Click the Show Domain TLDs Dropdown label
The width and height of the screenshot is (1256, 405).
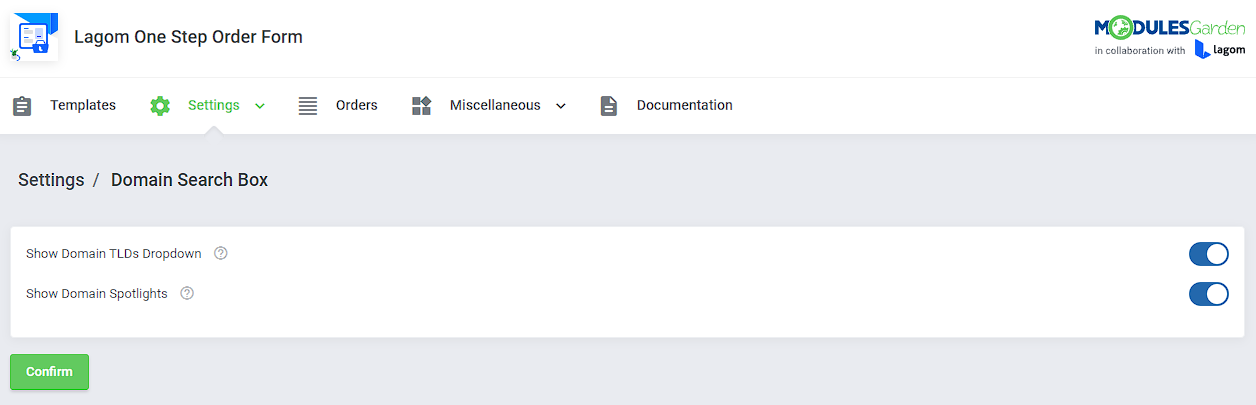click(114, 254)
